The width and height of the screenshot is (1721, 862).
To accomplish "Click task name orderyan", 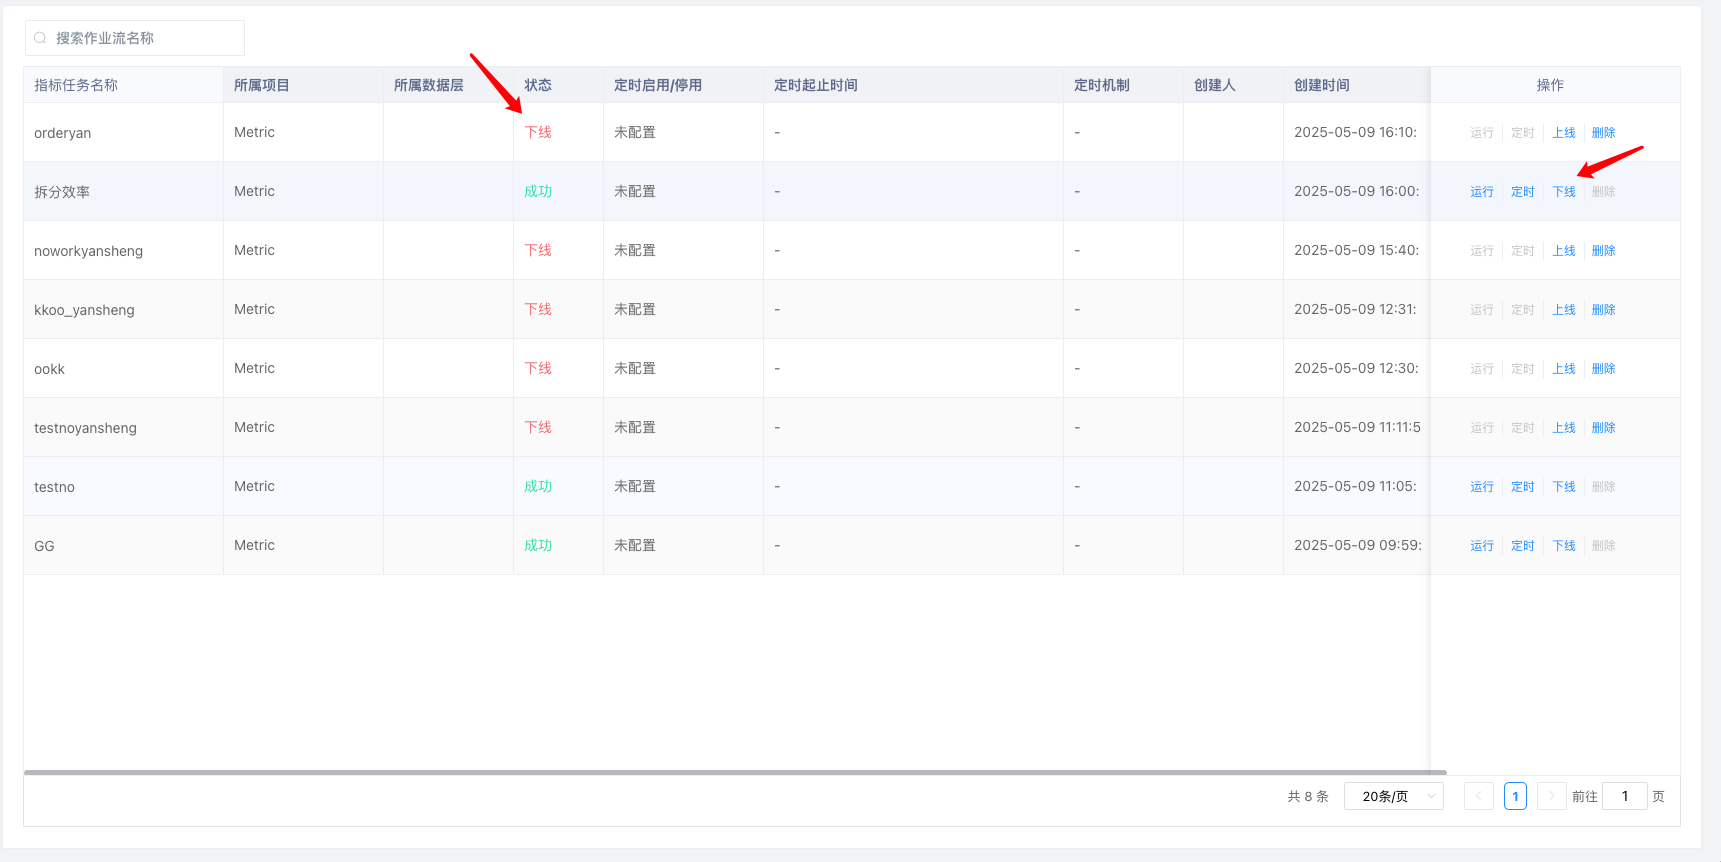I will pos(62,133).
